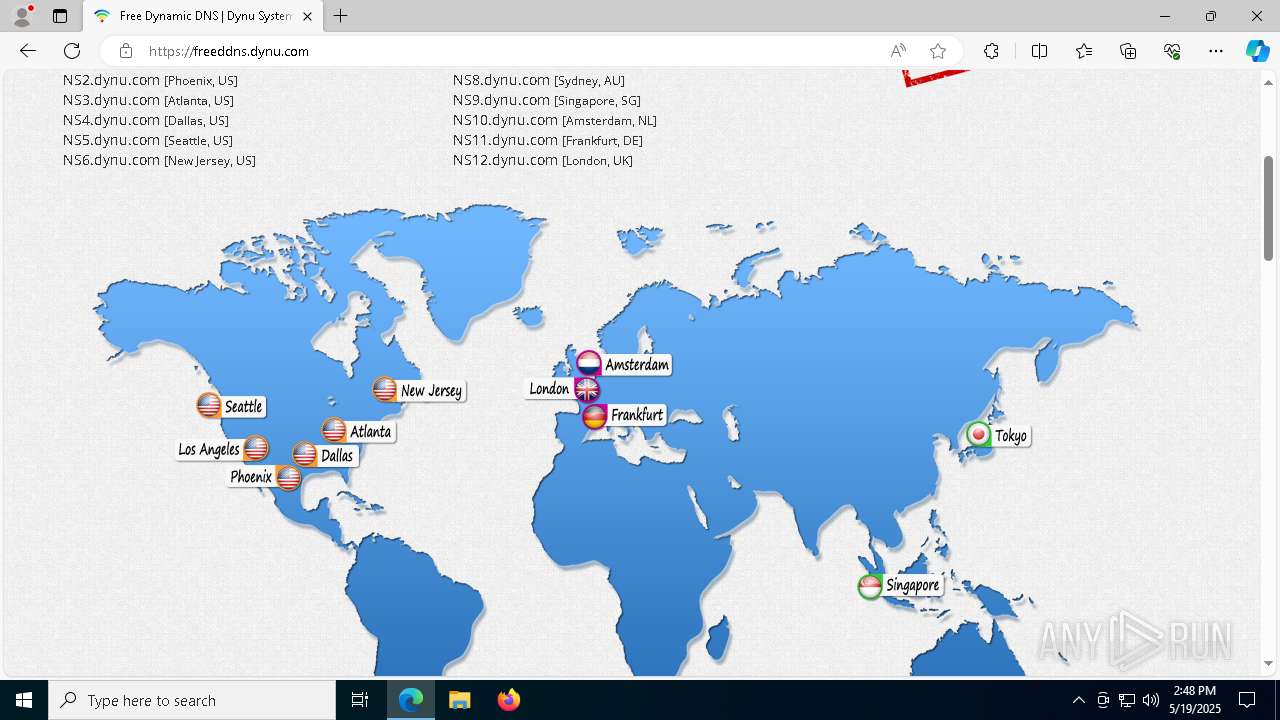This screenshot has width=1280, height=720.
Task: Open Tab actions menu
Action: (60, 16)
